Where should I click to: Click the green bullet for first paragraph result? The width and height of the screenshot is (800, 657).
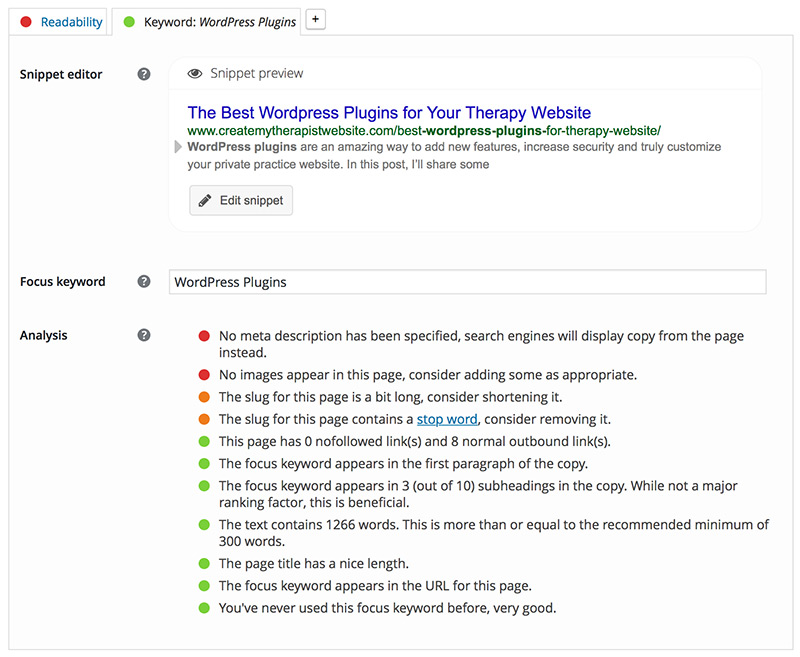click(204, 464)
